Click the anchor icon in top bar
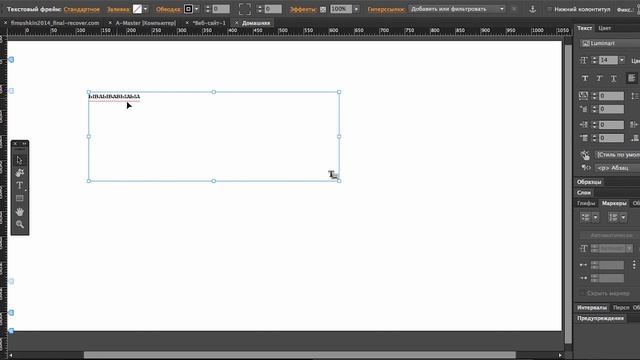This screenshot has width=640, height=360. pyautogui.click(x=533, y=9)
